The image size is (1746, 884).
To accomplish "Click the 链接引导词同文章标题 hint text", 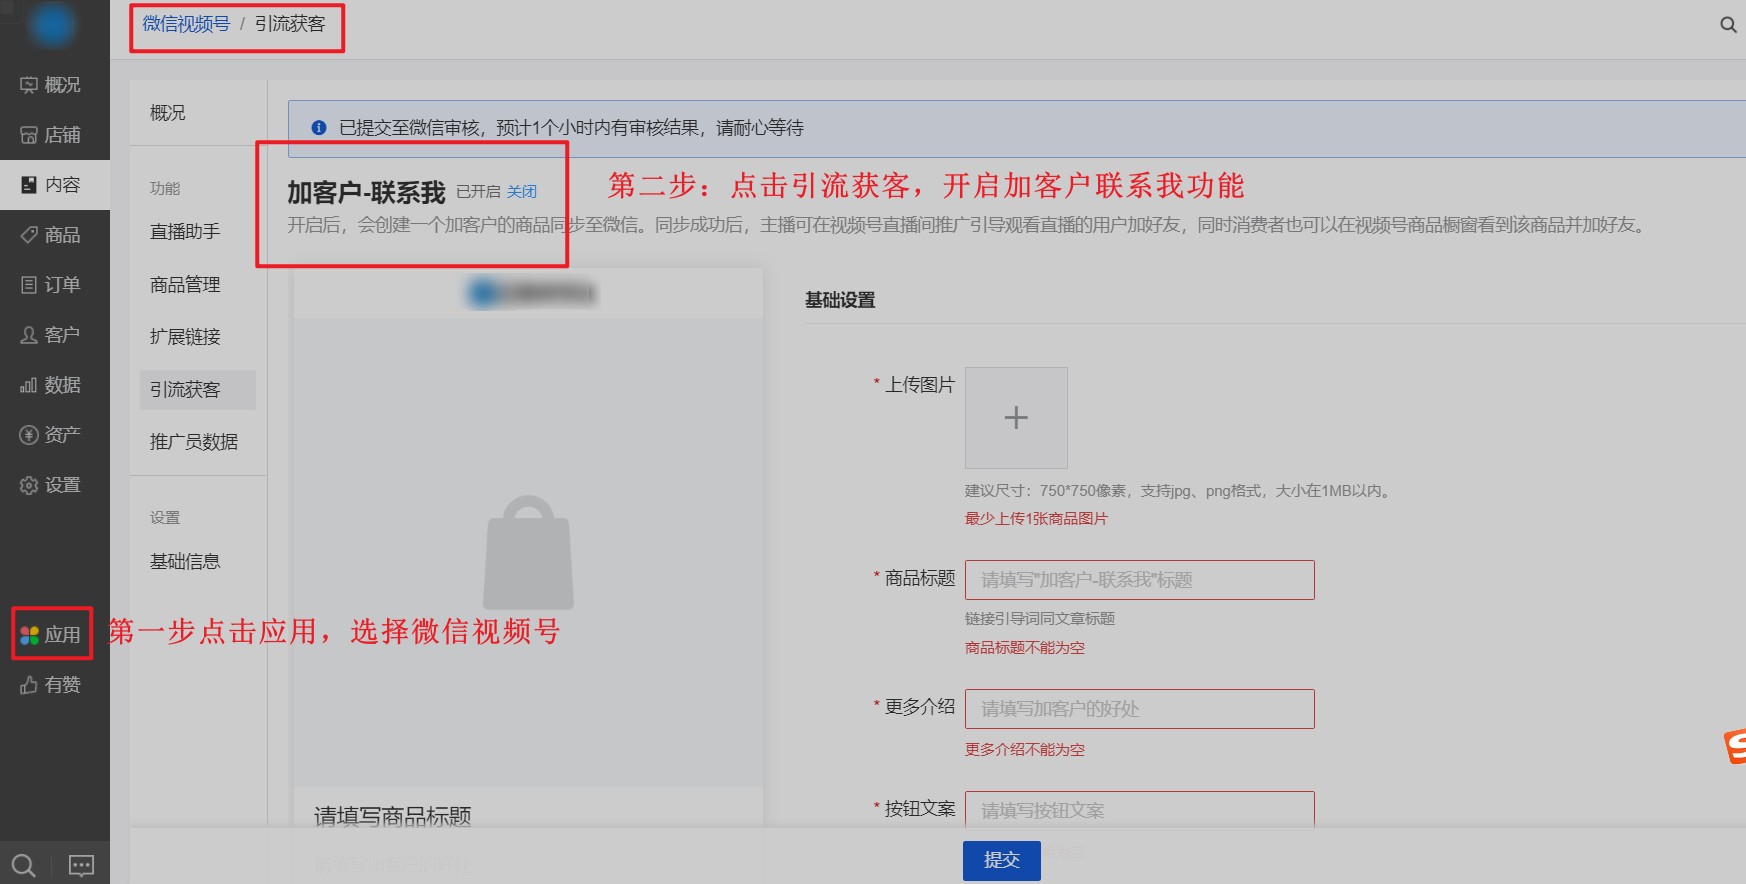I will pos(1040,619).
